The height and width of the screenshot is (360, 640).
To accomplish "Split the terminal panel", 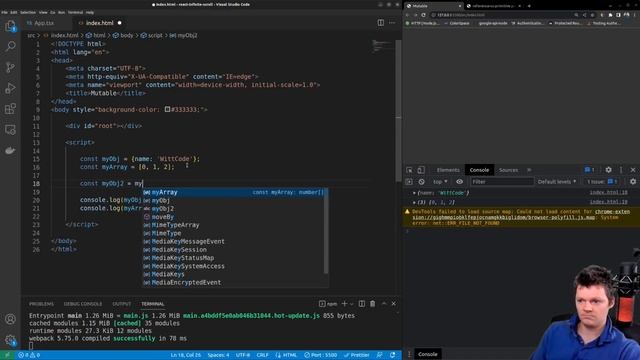I will [362, 304].
